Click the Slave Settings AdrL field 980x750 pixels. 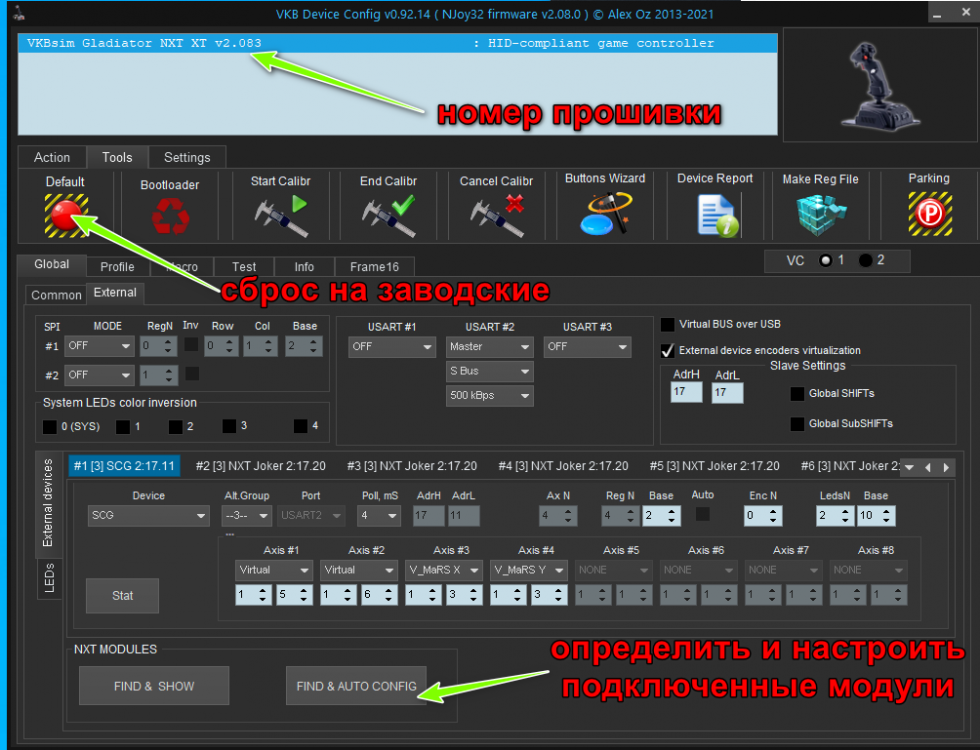(728, 392)
